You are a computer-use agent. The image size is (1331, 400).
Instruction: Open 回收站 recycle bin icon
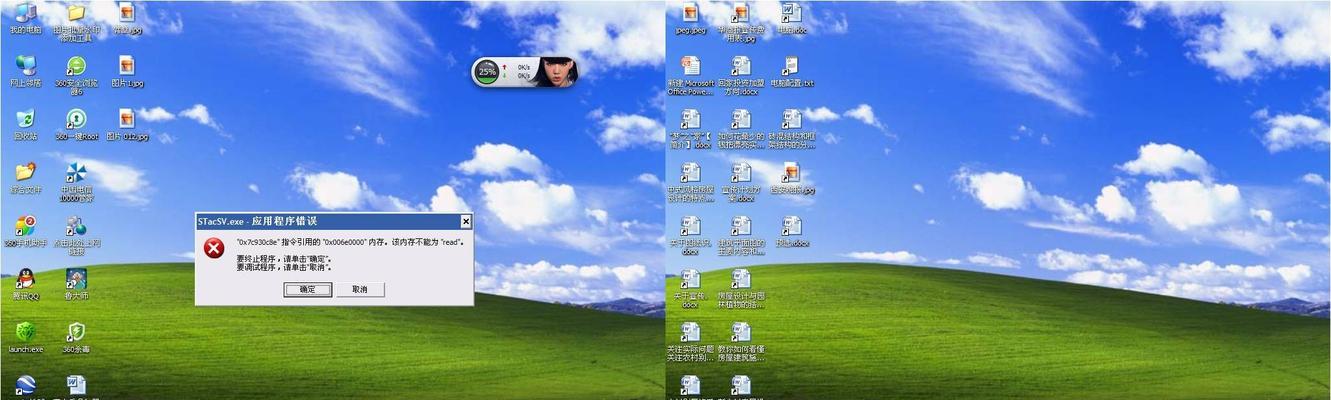(25, 124)
